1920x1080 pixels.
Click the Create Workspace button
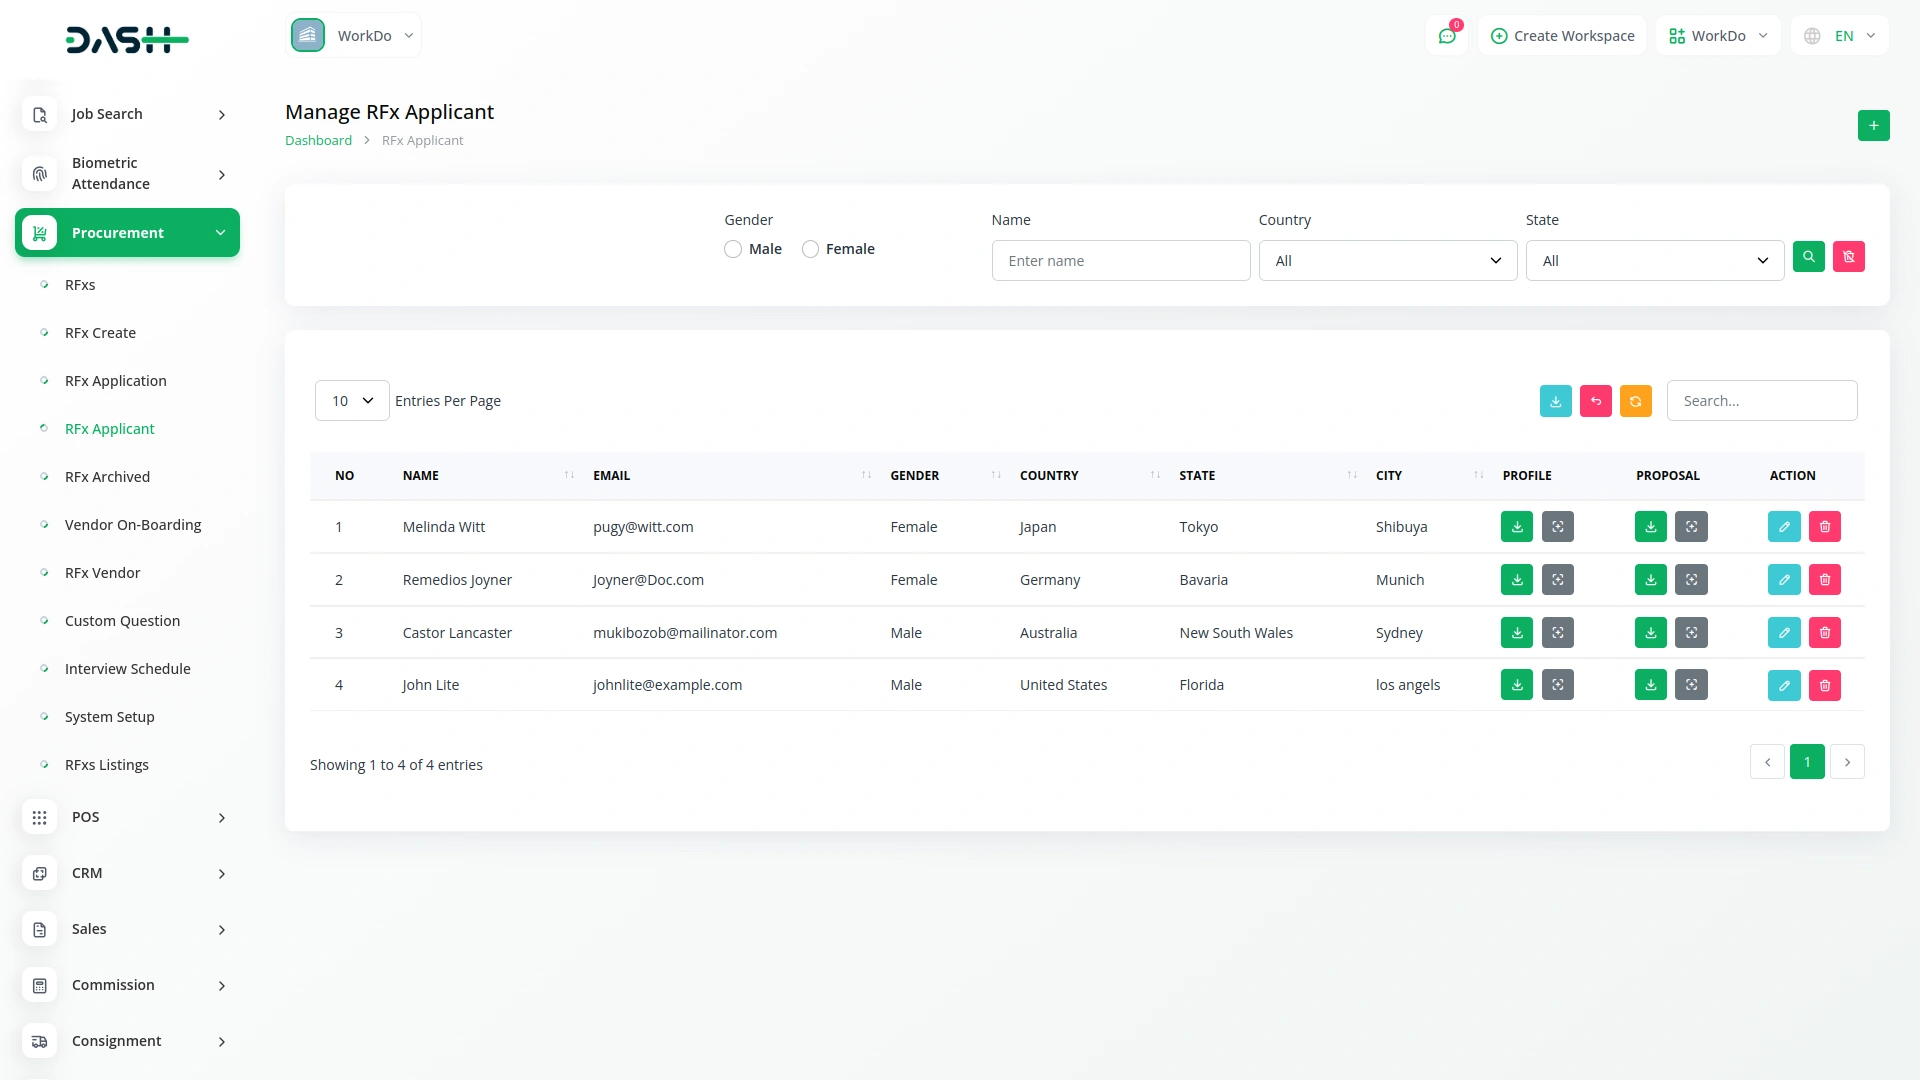coord(1562,36)
